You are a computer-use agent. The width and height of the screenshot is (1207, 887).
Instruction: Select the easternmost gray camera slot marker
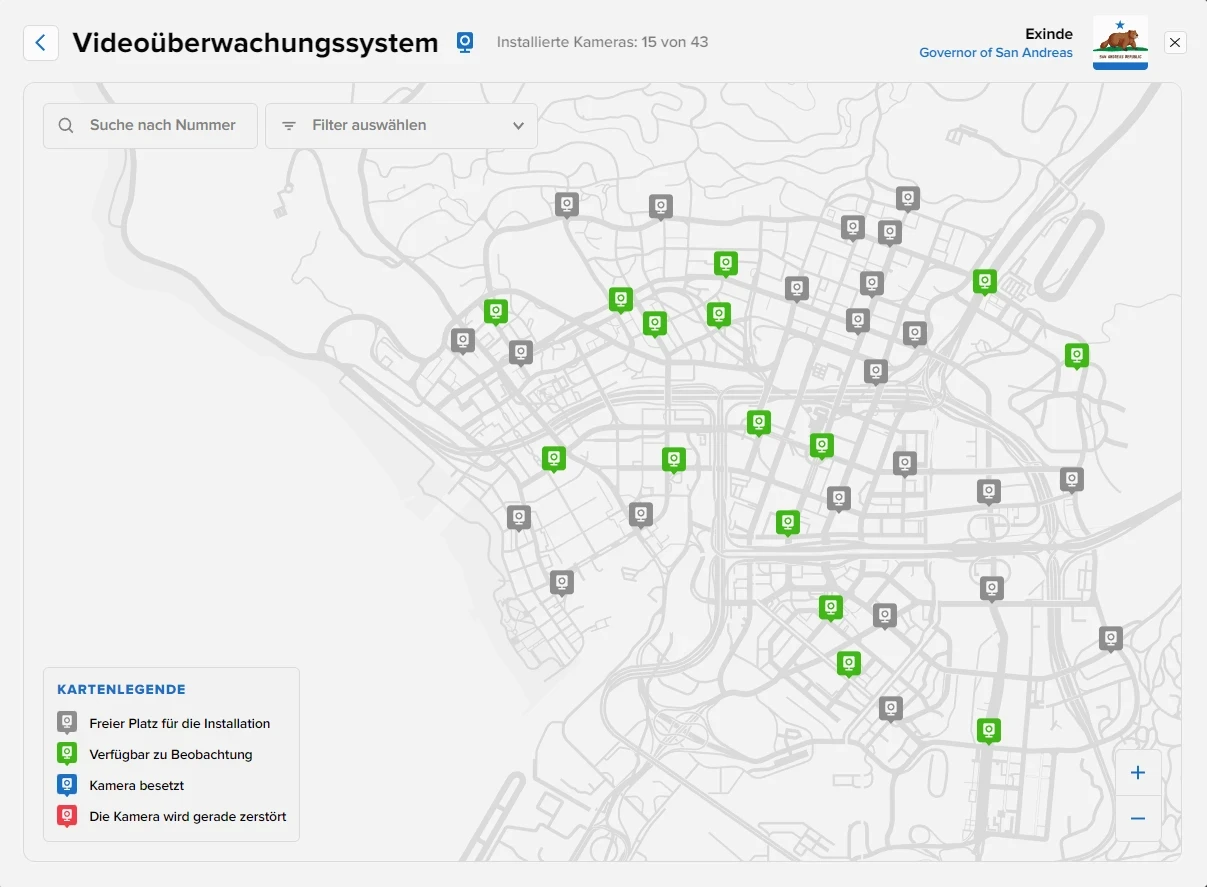point(1110,637)
